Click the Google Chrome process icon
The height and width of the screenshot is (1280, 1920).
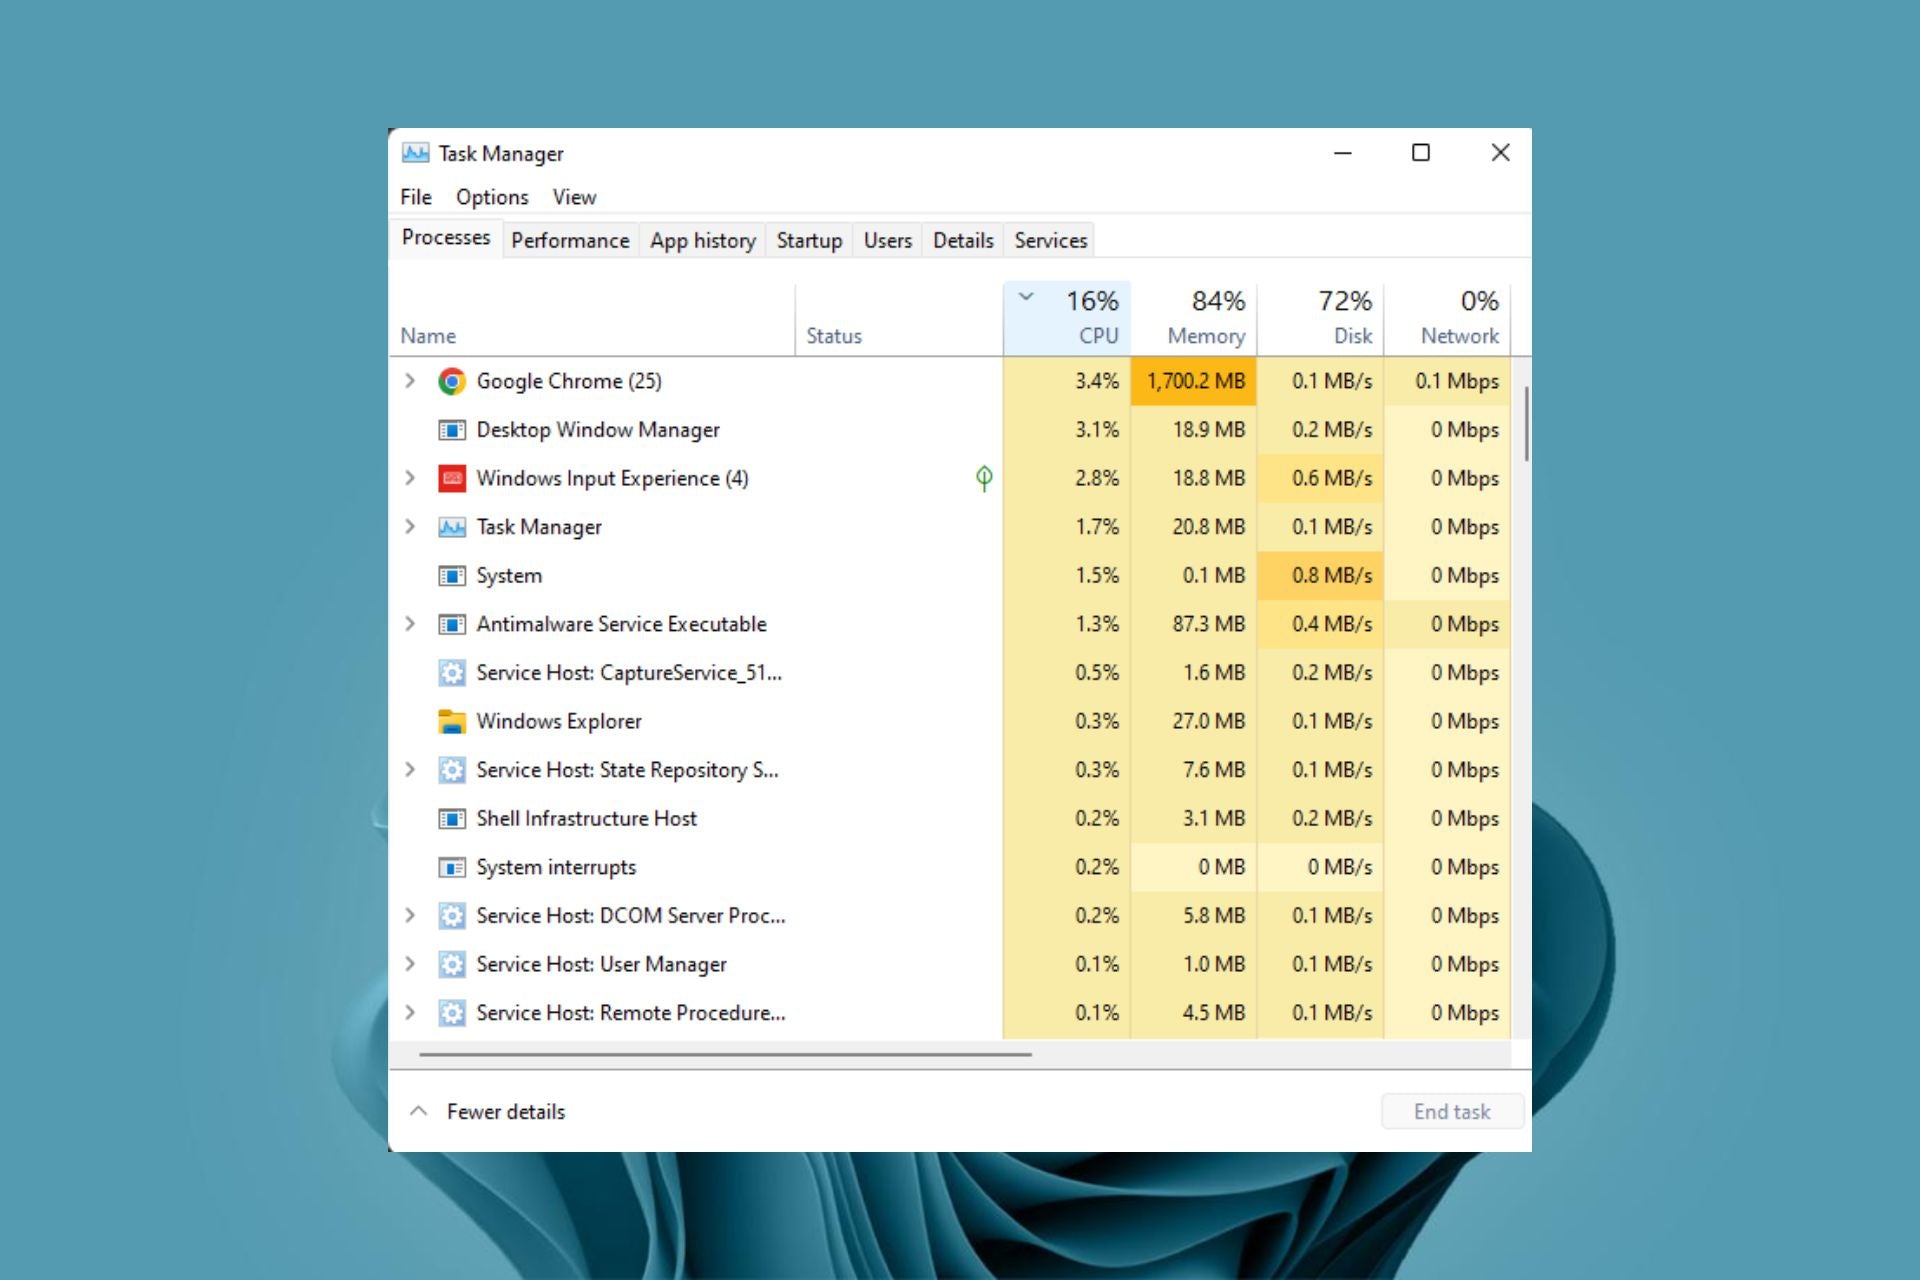point(452,381)
